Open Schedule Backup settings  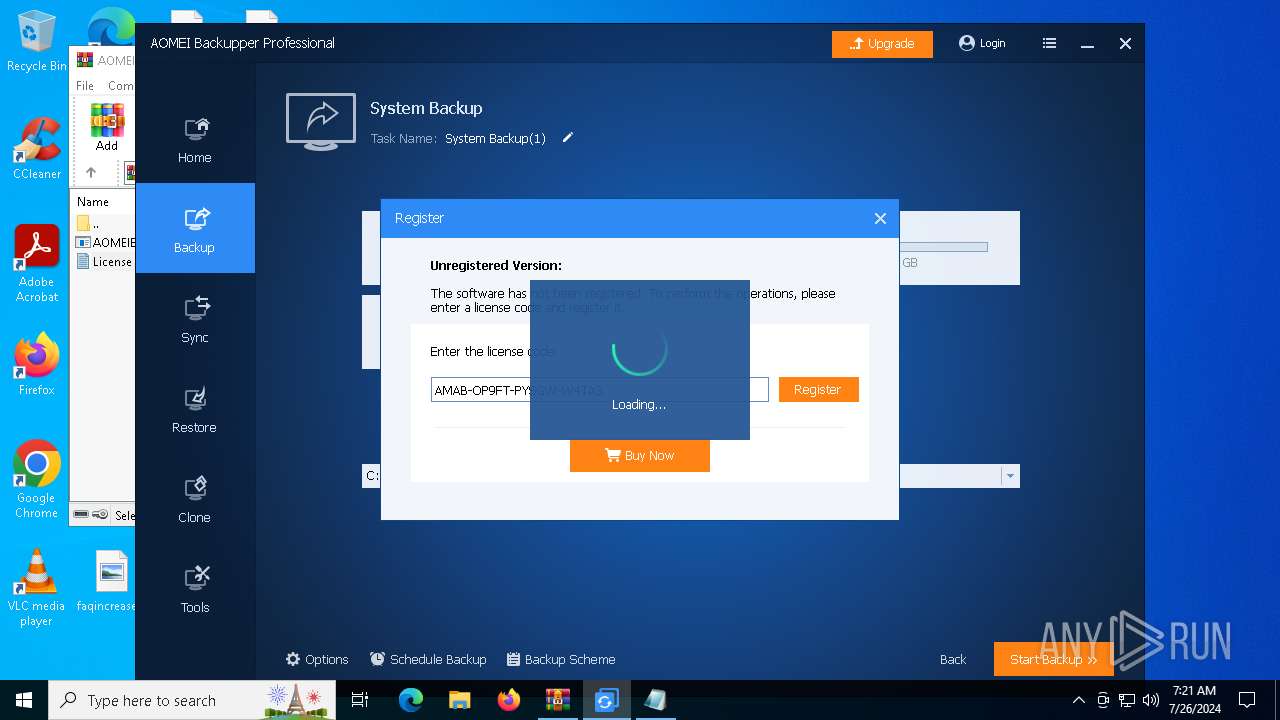428,659
